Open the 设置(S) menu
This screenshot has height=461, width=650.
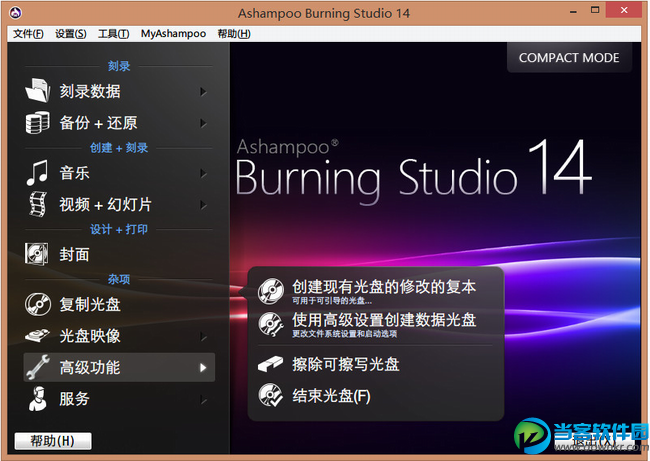pyautogui.click(x=71, y=34)
